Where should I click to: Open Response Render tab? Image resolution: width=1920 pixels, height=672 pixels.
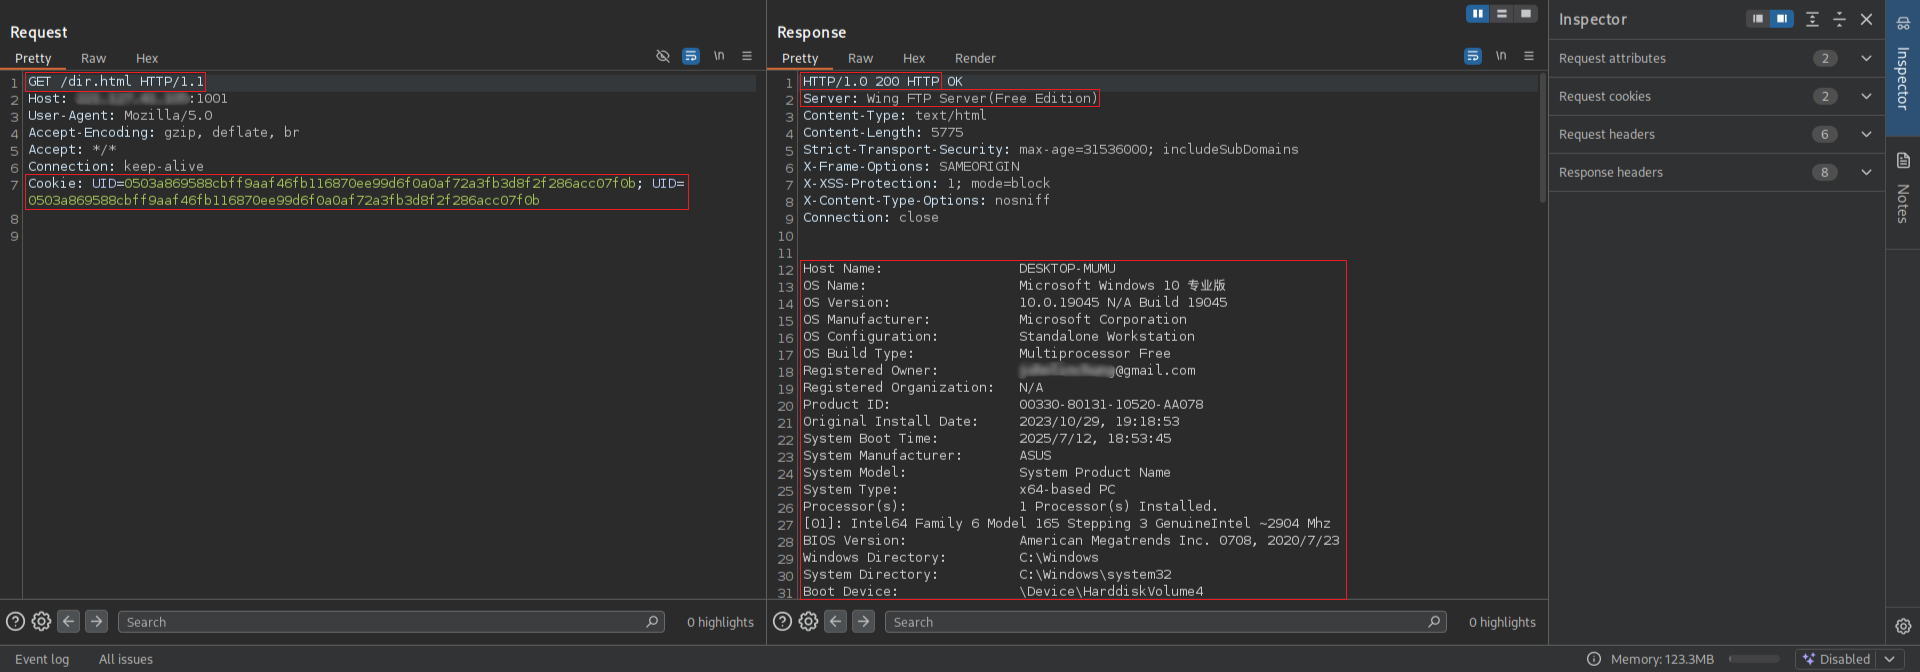point(975,58)
